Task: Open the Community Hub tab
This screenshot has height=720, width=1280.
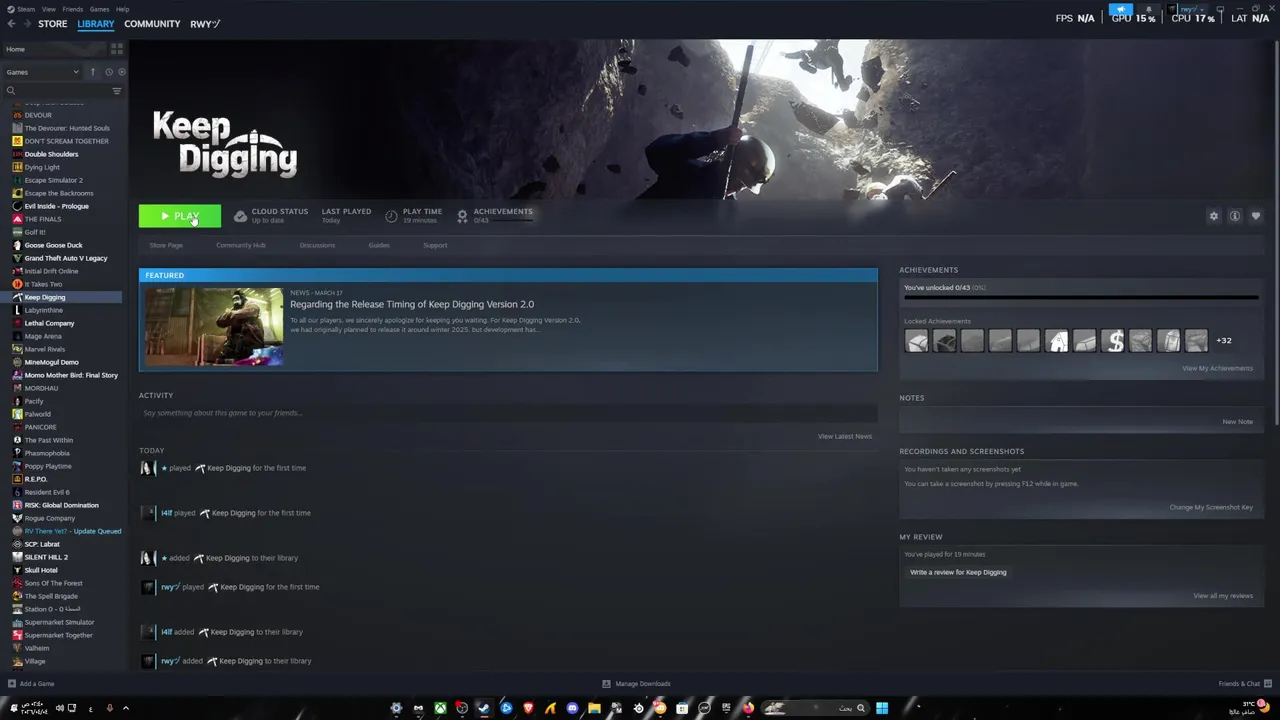Action: tap(241, 245)
